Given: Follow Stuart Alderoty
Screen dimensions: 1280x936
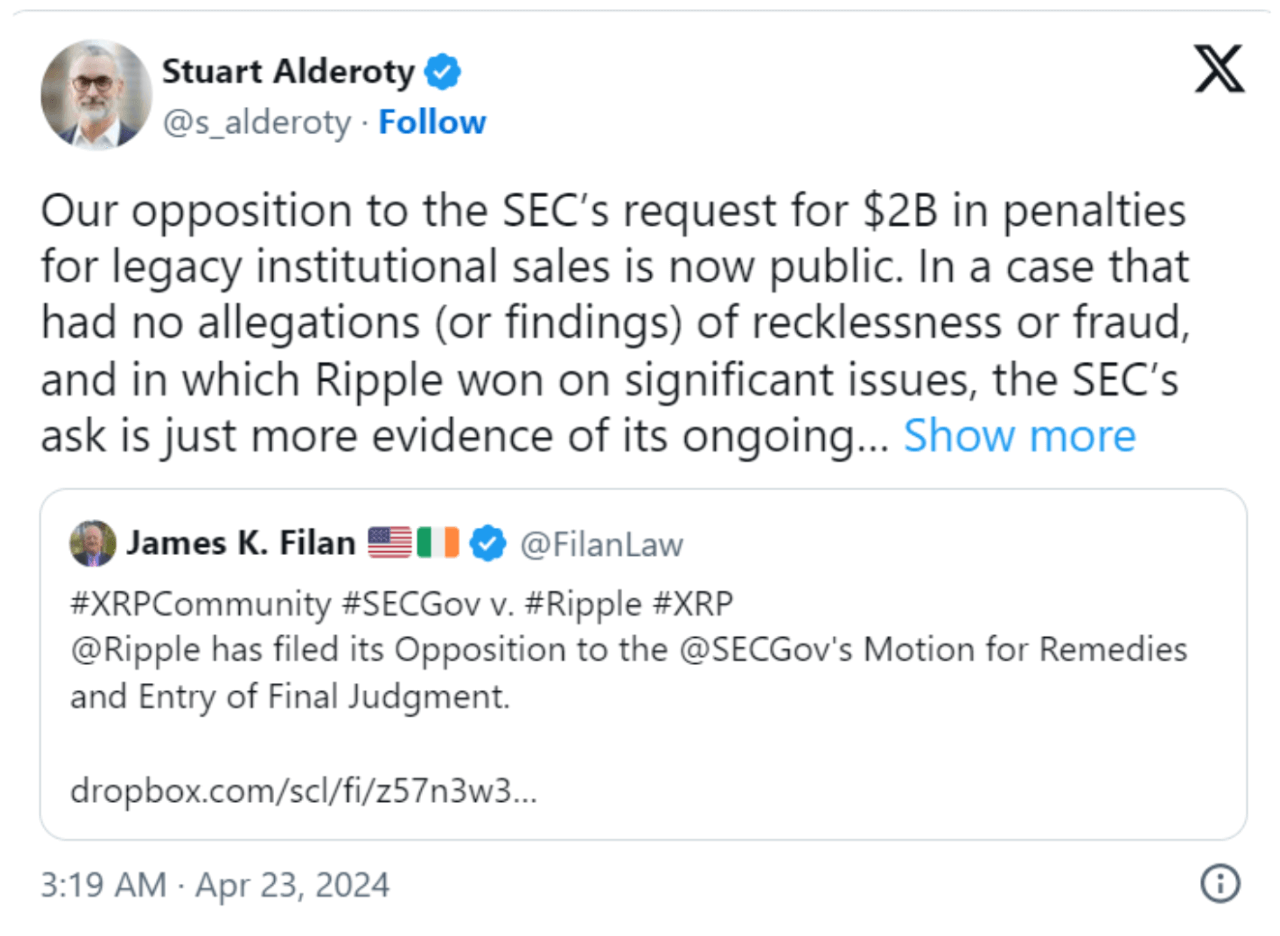Looking at the screenshot, I should click(x=432, y=122).
